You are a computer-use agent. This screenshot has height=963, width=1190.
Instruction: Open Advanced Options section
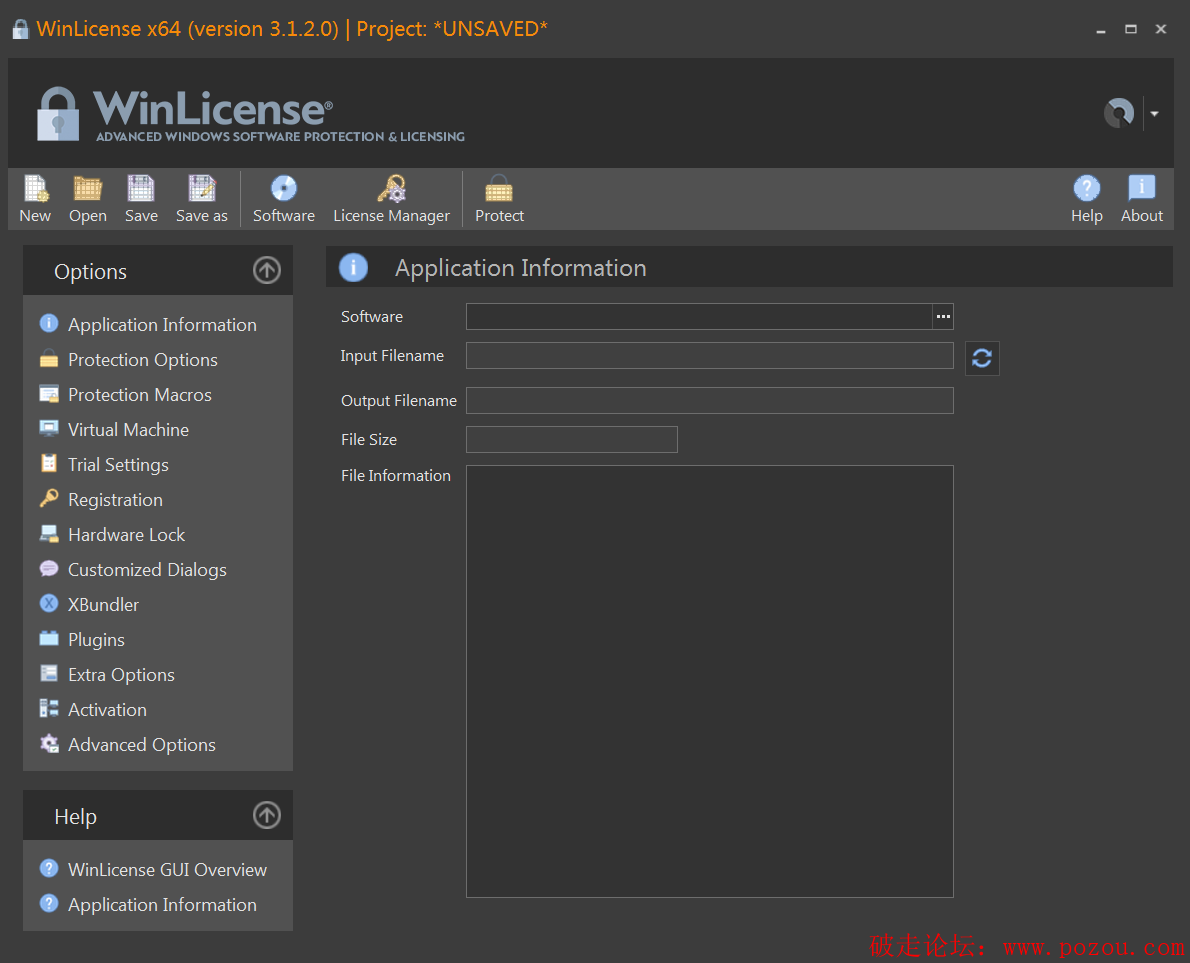tap(142, 744)
